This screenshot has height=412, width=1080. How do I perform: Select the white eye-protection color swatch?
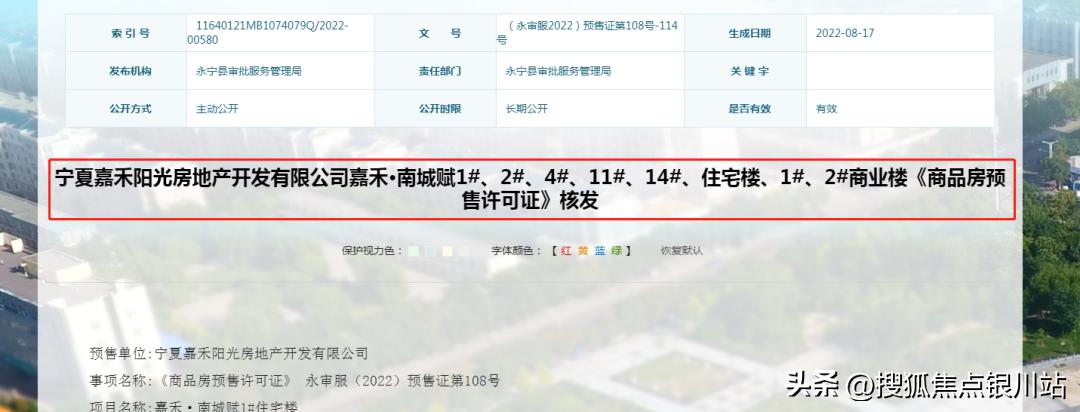coord(465,251)
